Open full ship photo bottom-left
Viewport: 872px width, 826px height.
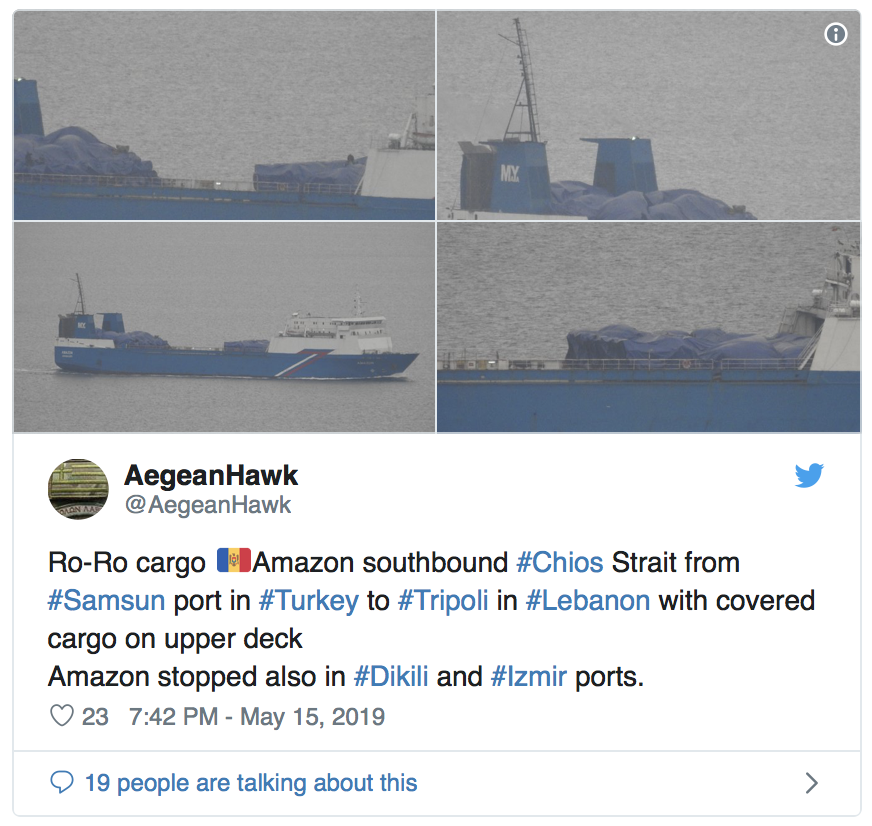(224, 327)
